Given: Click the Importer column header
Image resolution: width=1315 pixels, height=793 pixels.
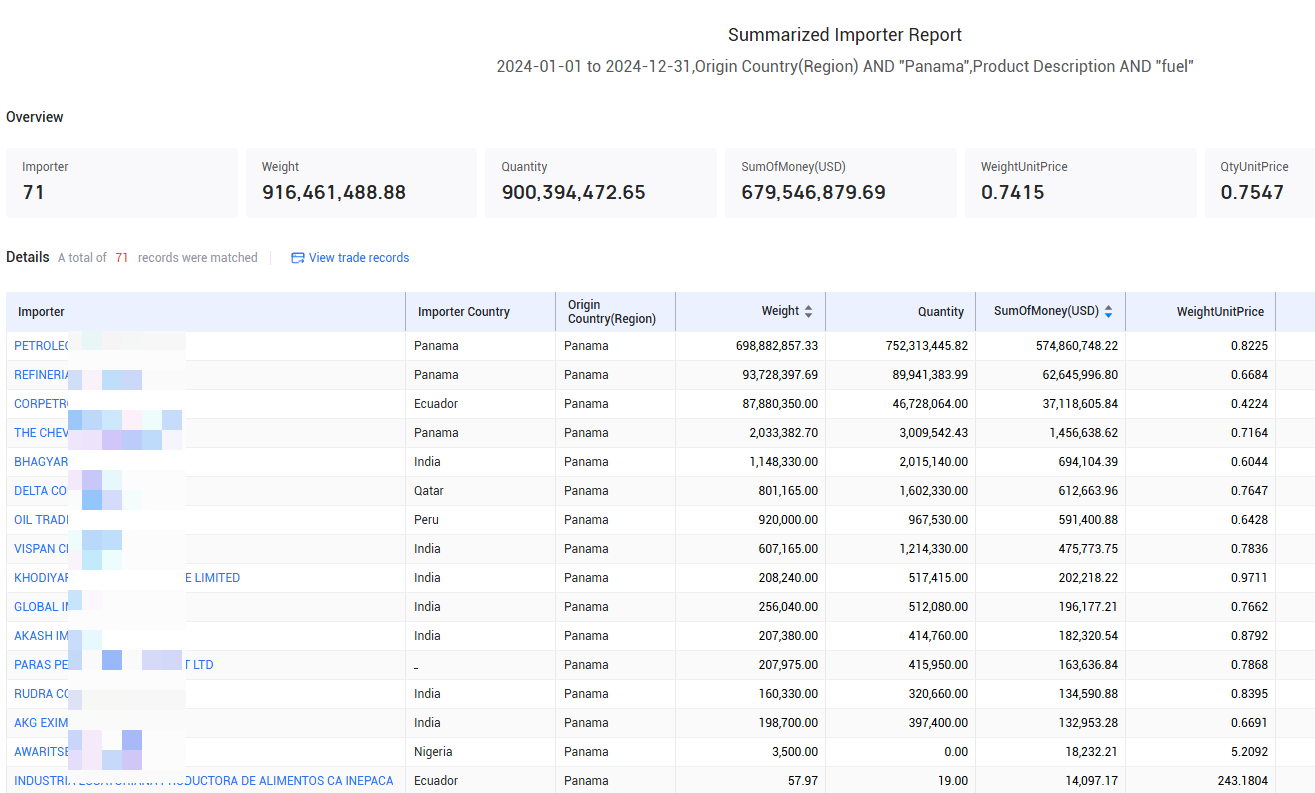Looking at the screenshot, I should point(206,312).
